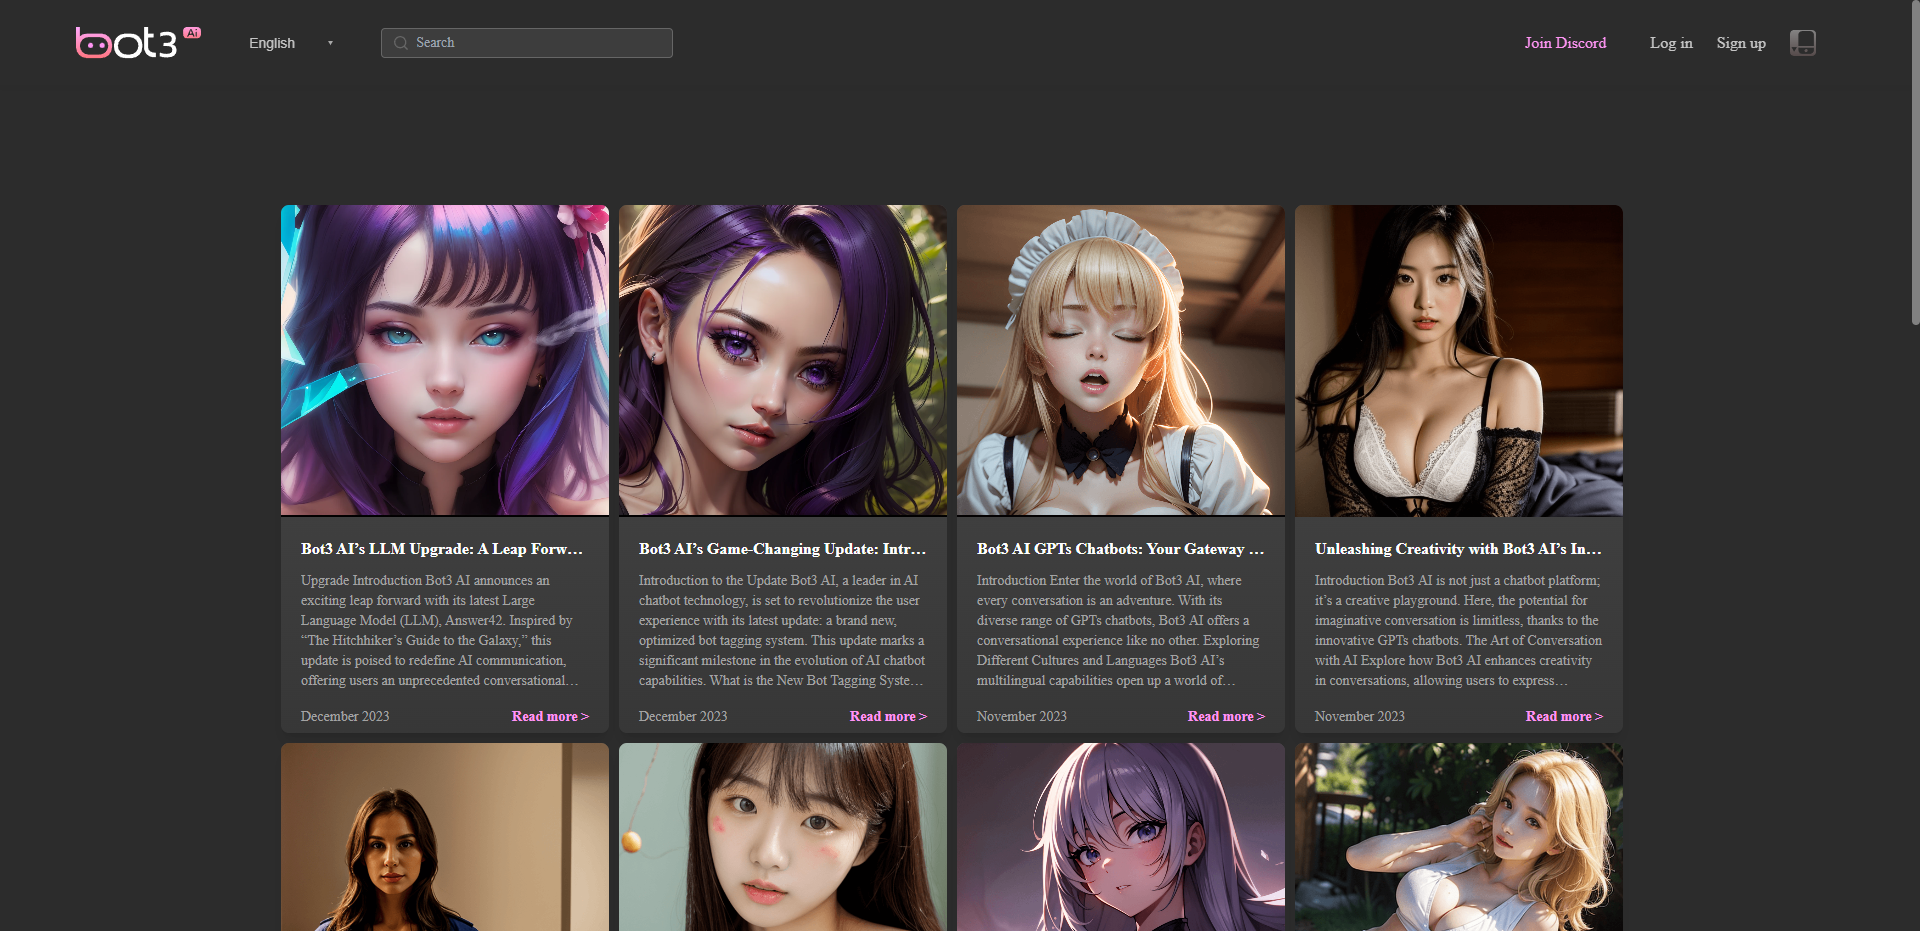Click the language dropdown arrow
1920x931 pixels.
330,43
